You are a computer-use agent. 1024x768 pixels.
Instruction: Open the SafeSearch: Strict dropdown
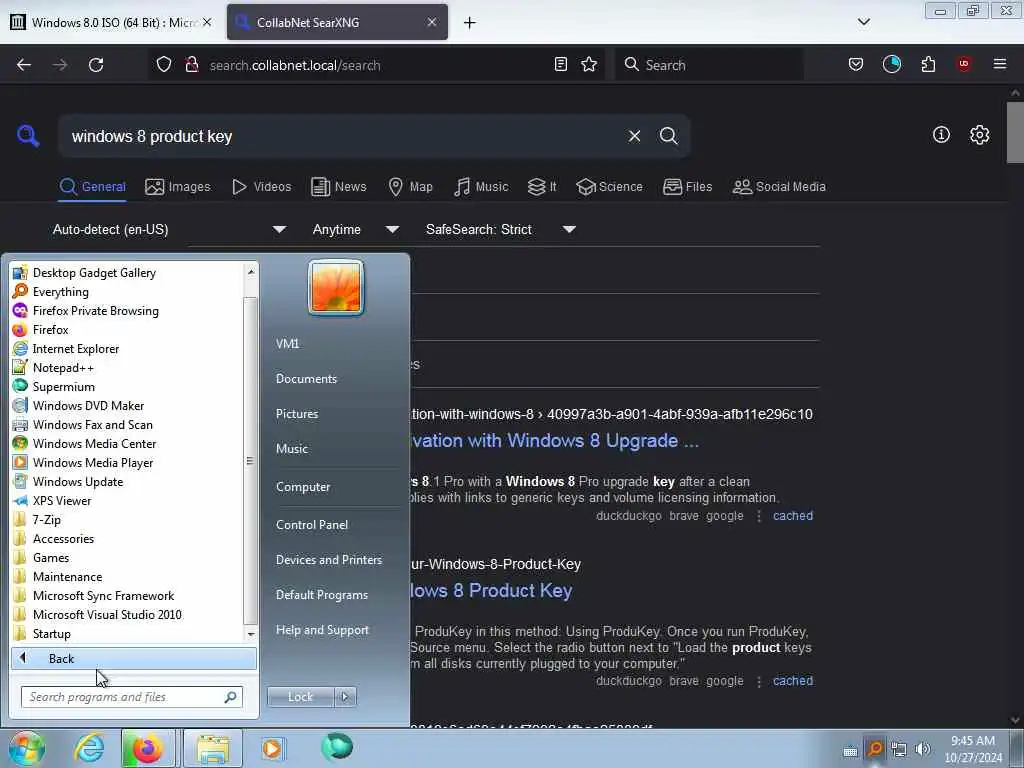click(500, 229)
